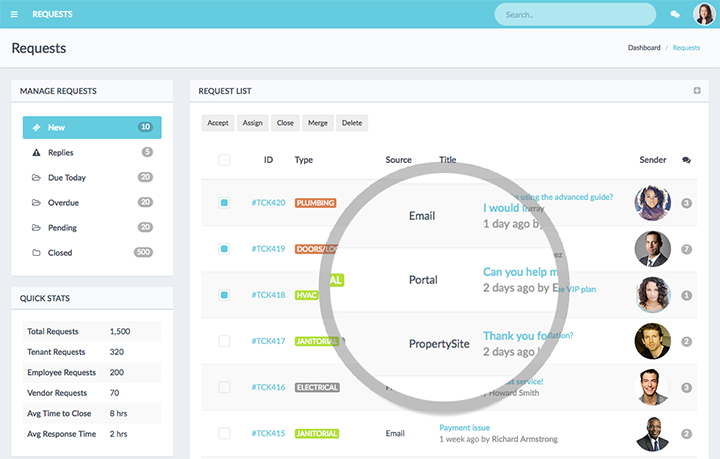Click into the Search field
Screen dimensions: 720x459
pos(575,14)
